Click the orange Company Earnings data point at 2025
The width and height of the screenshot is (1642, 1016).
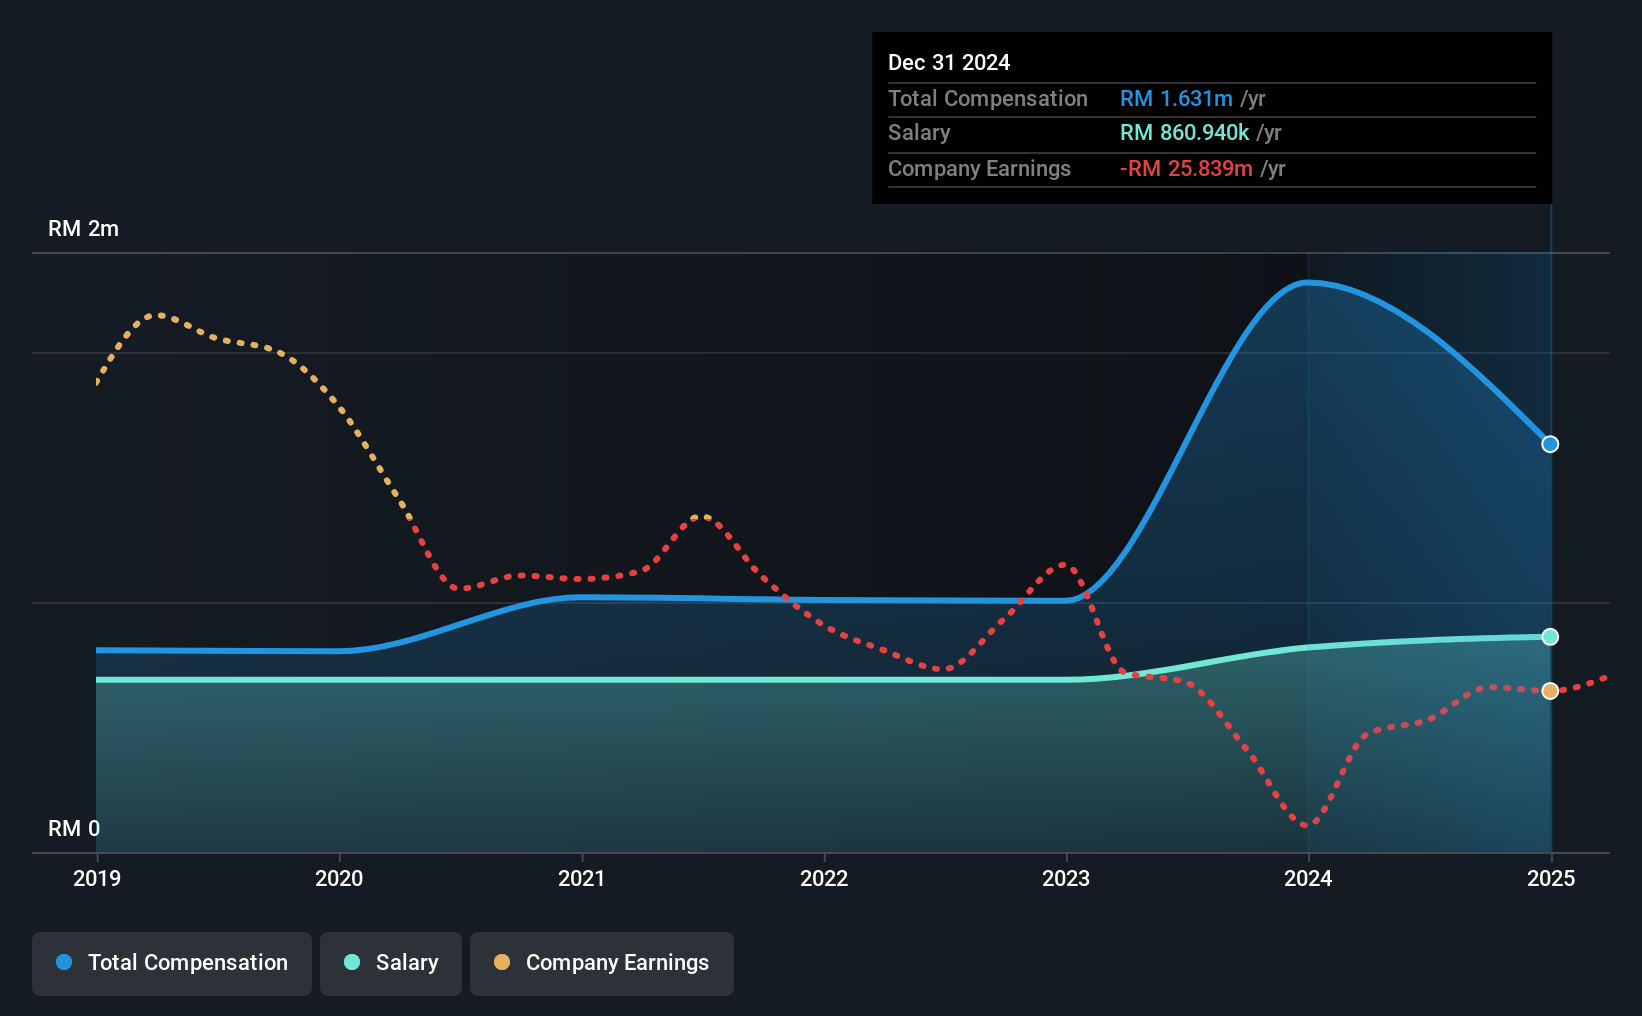1550,691
